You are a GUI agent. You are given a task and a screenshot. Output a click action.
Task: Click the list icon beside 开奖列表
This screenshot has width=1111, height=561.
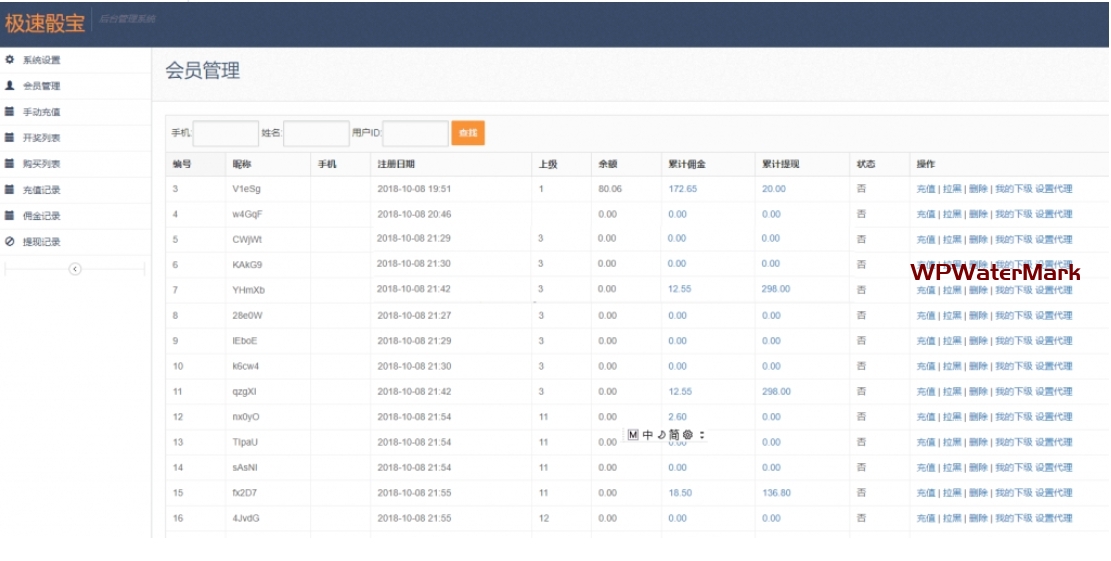pos(9,137)
